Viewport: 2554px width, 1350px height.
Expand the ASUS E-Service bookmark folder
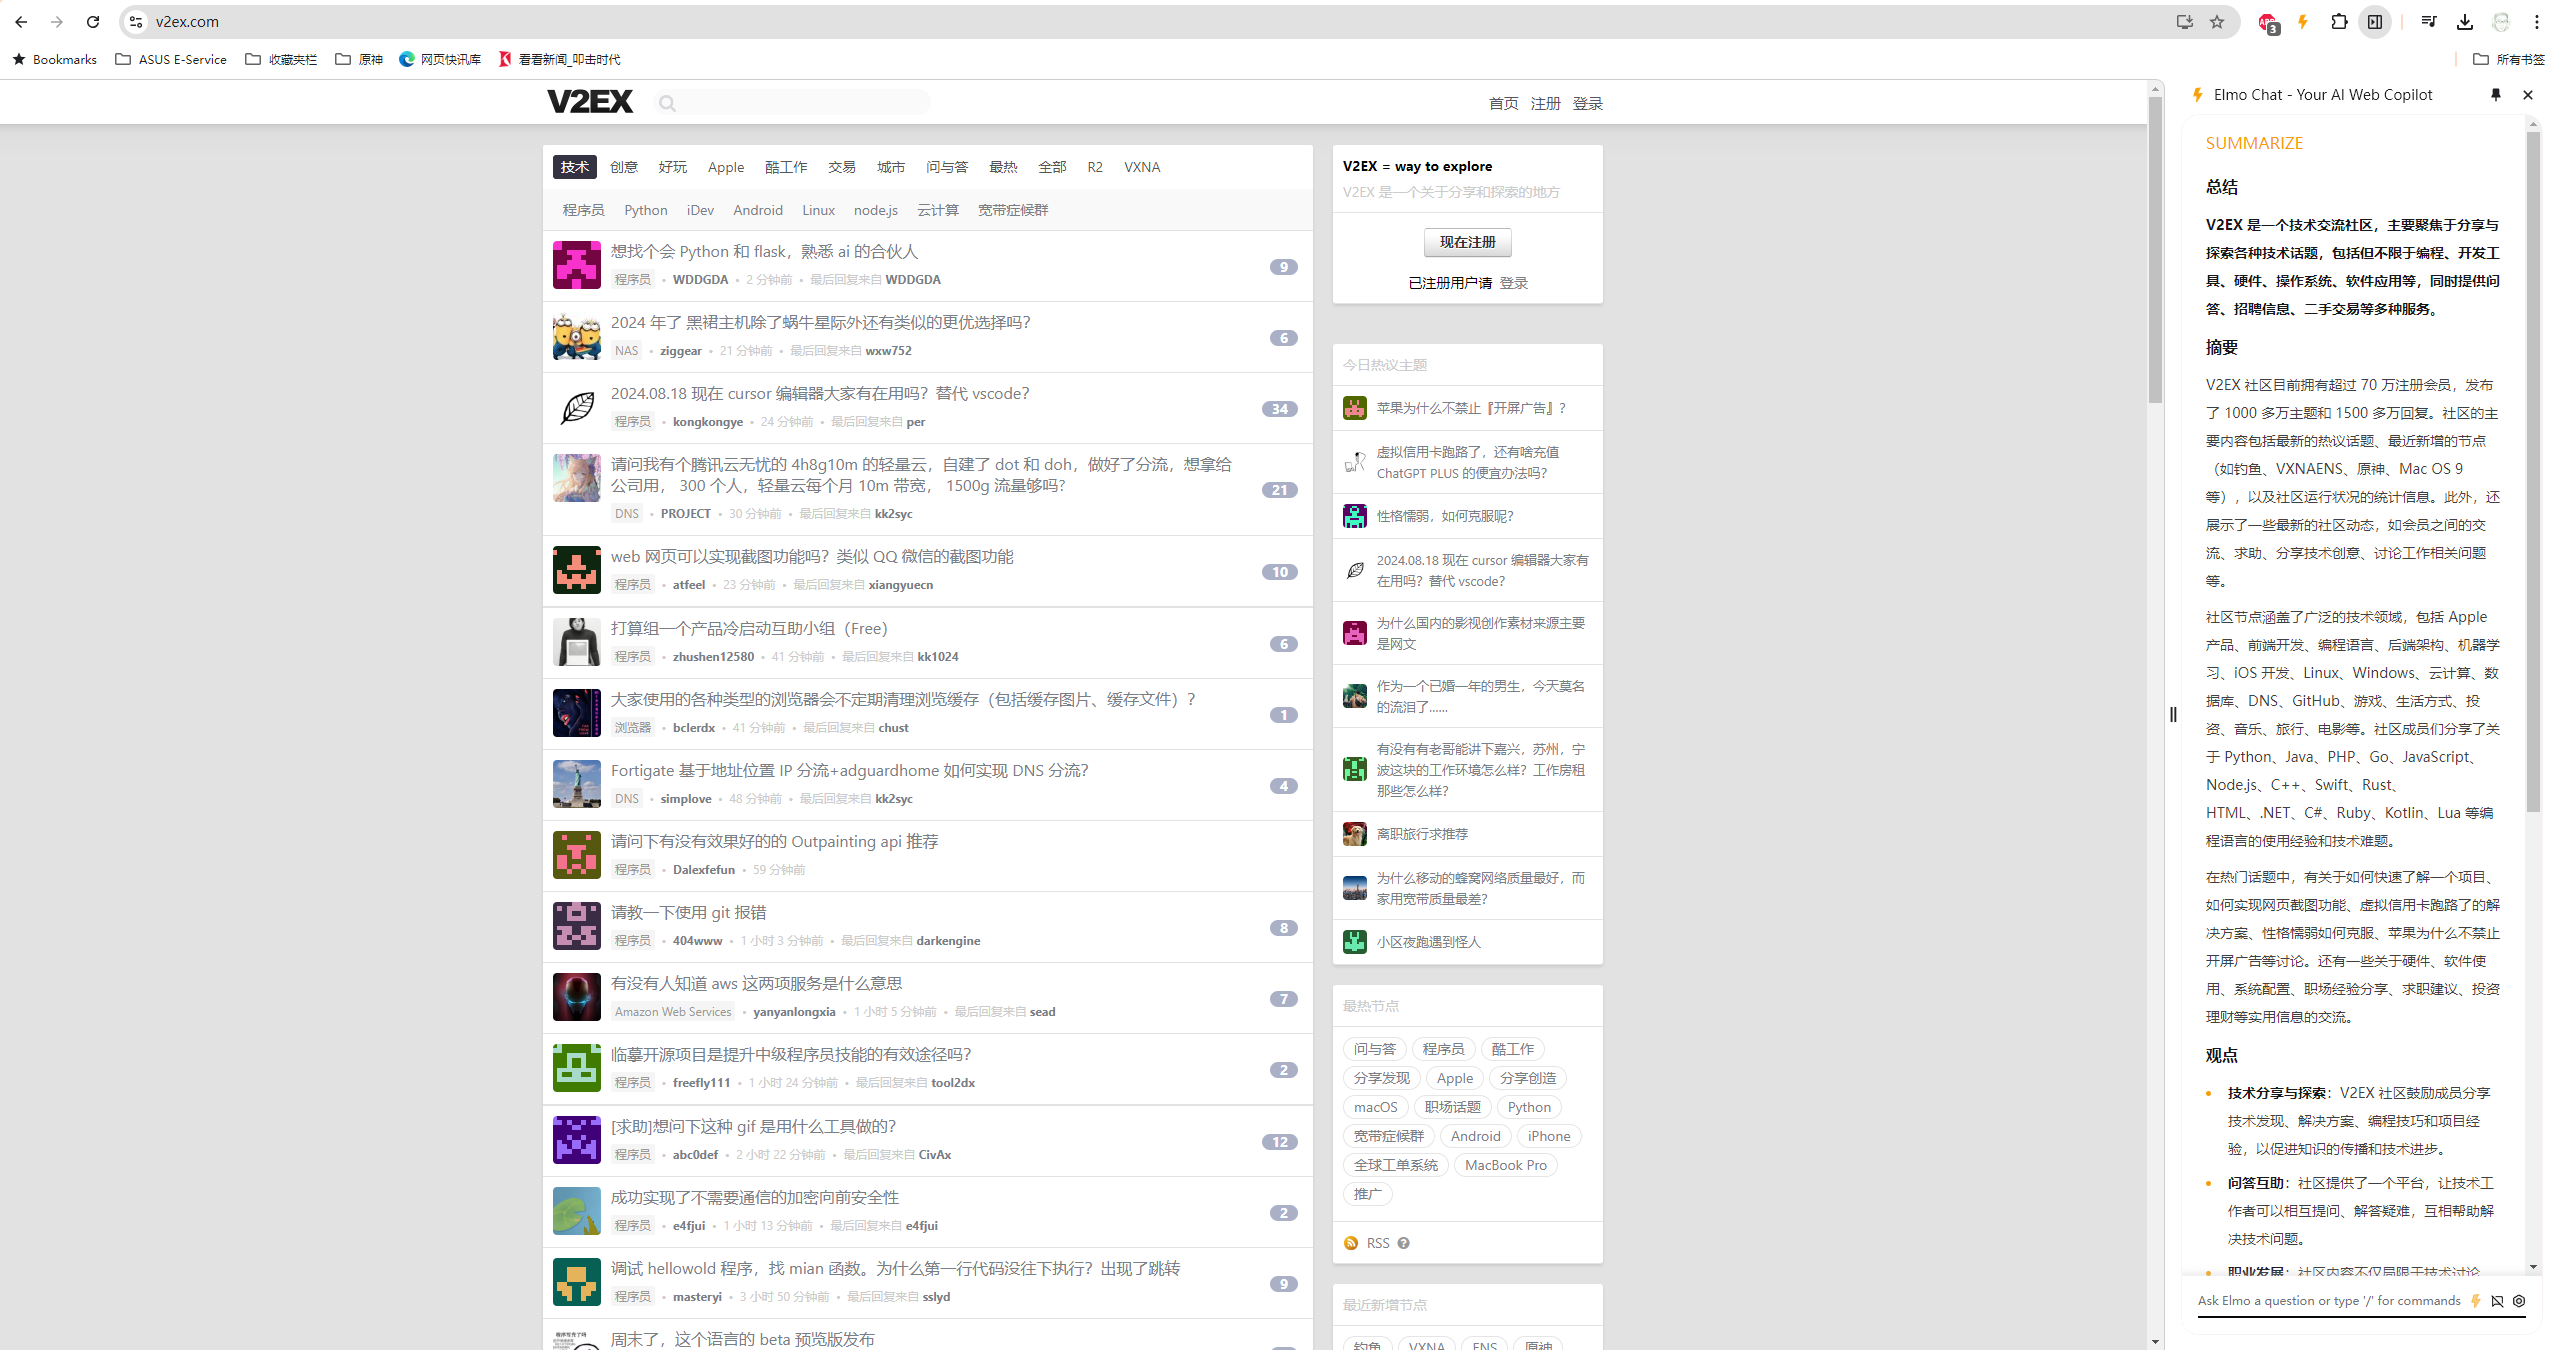pos(171,59)
